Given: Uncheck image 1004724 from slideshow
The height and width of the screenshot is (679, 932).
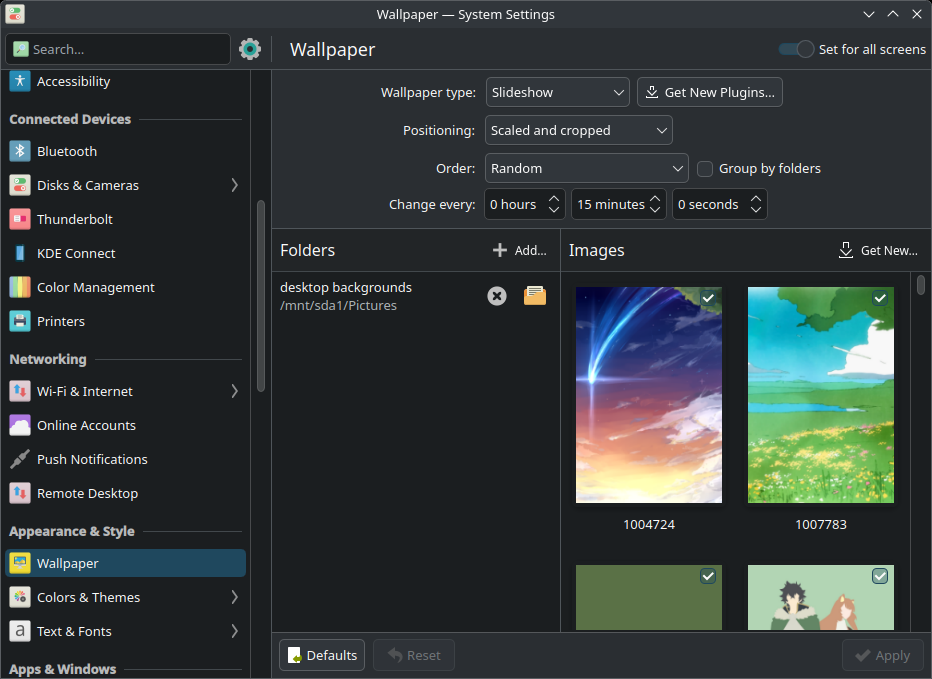Looking at the screenshot, I should 708,298.
